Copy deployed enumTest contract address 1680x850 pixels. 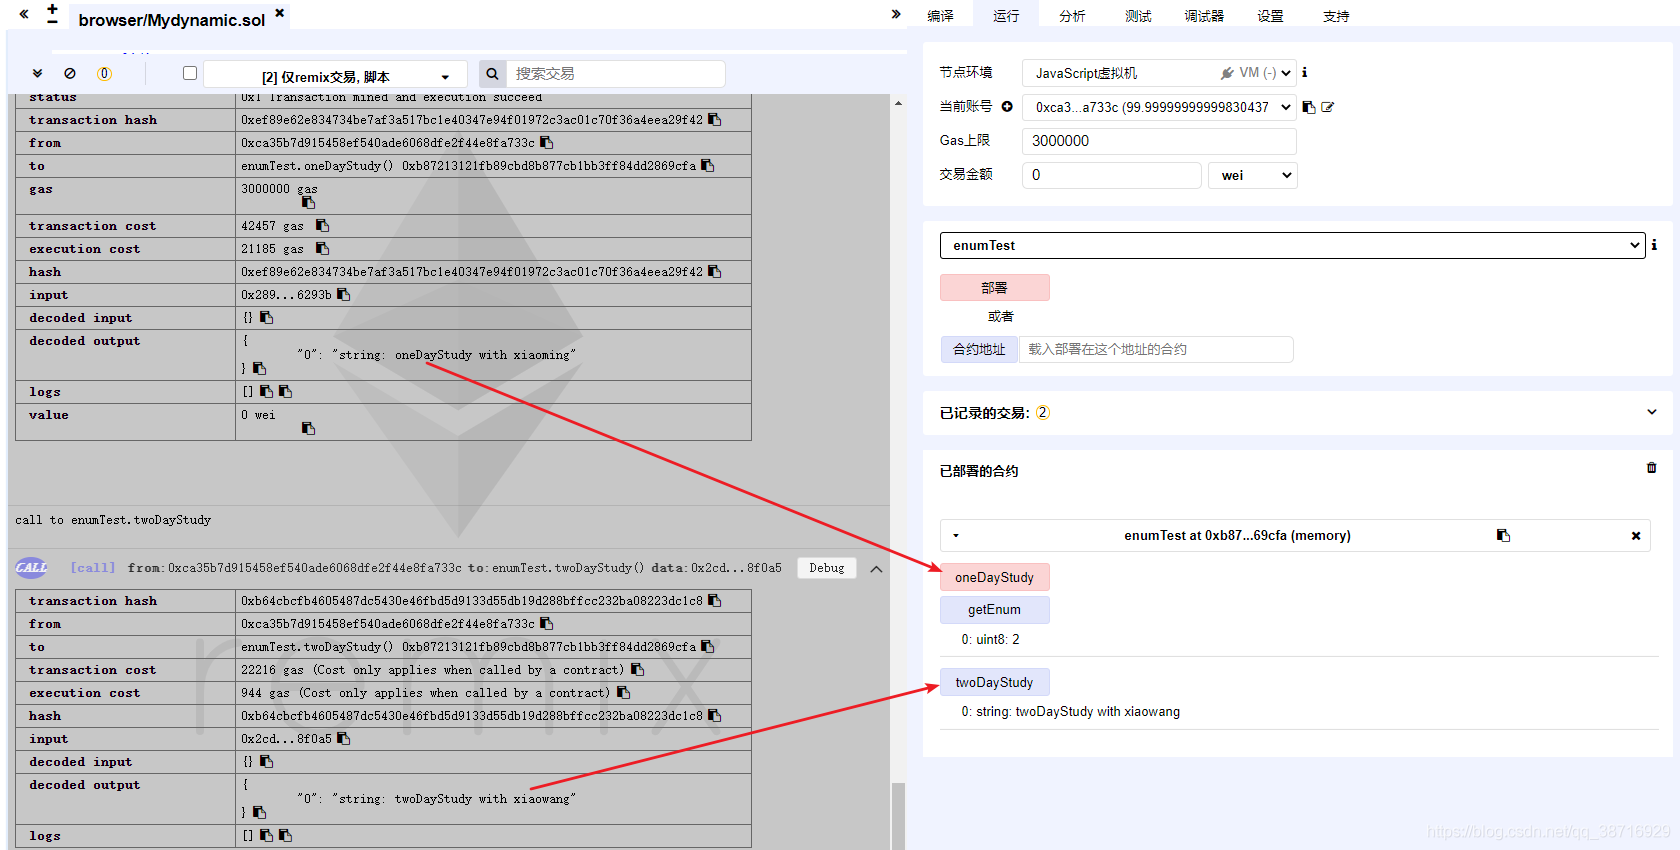1503,535
